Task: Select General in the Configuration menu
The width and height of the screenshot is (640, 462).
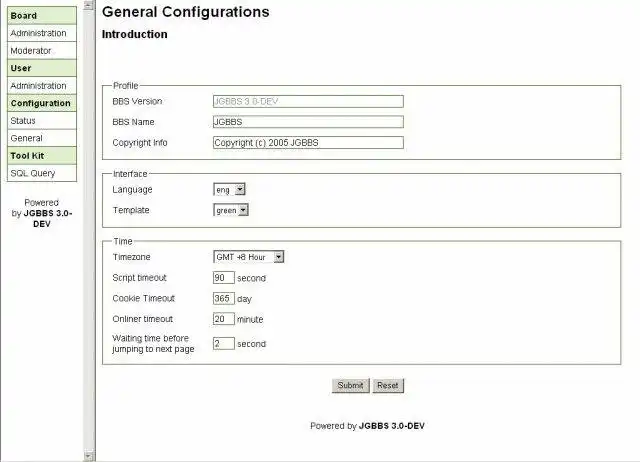Action: point(26,138)
